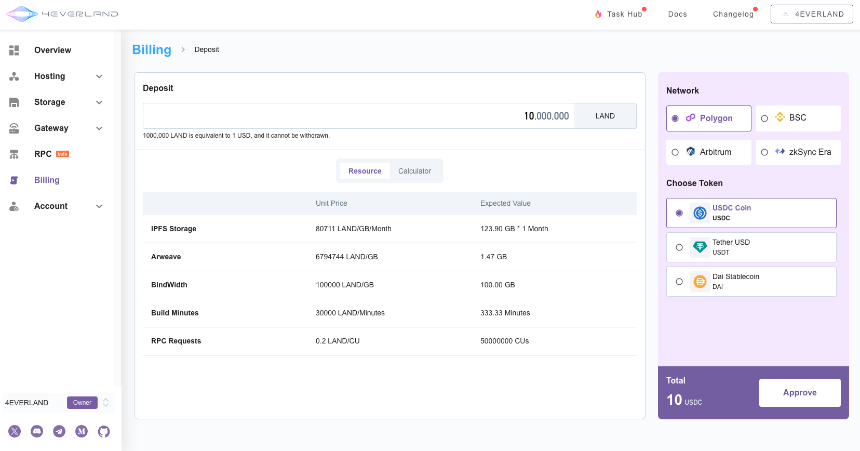Click the Billing sidebar icon
This screenshot has width=860, height=451.
pos(14,180)
